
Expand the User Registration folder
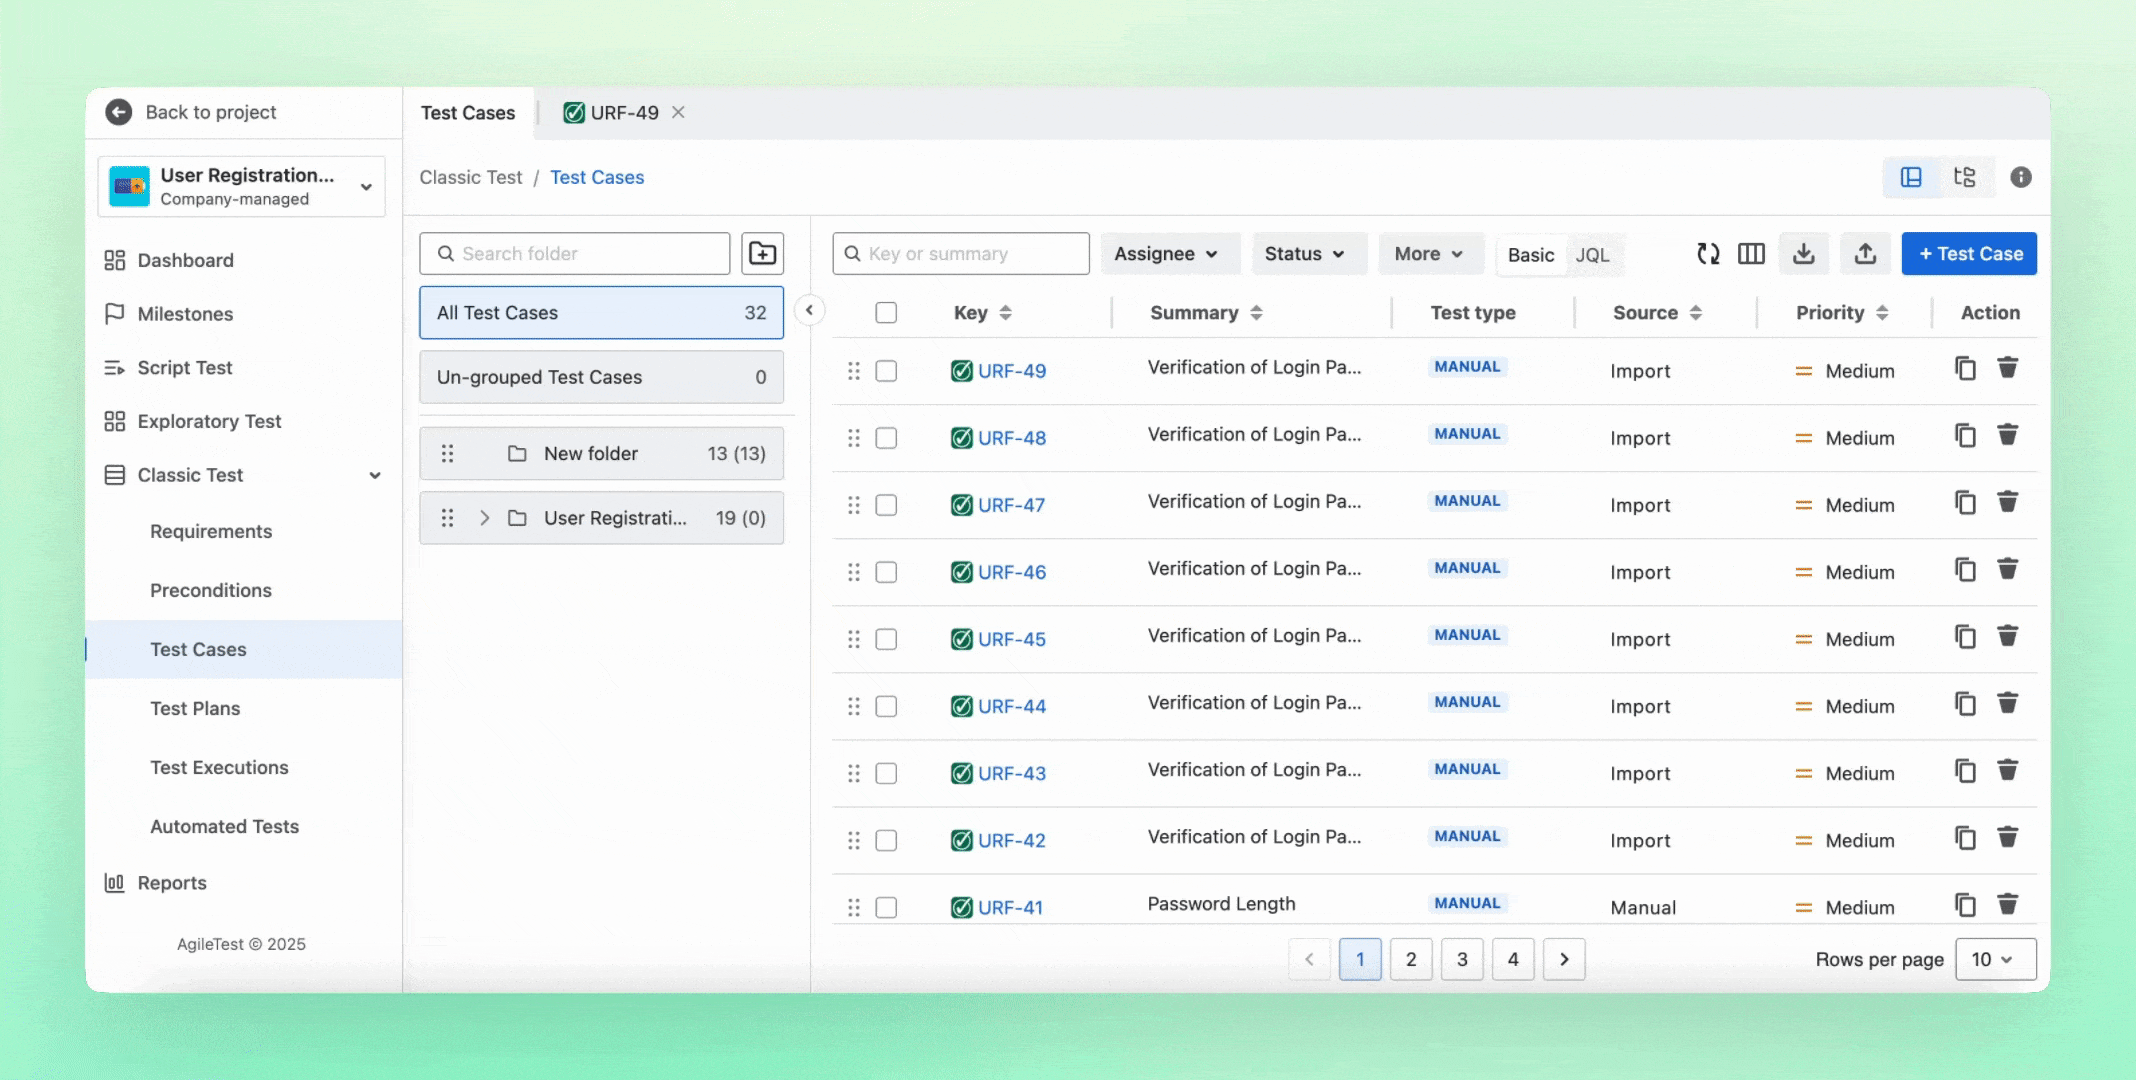(484, 518)
